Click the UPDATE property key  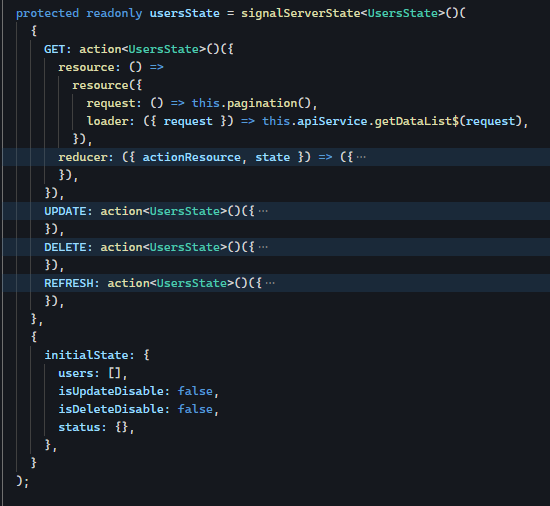pos(65,211)
